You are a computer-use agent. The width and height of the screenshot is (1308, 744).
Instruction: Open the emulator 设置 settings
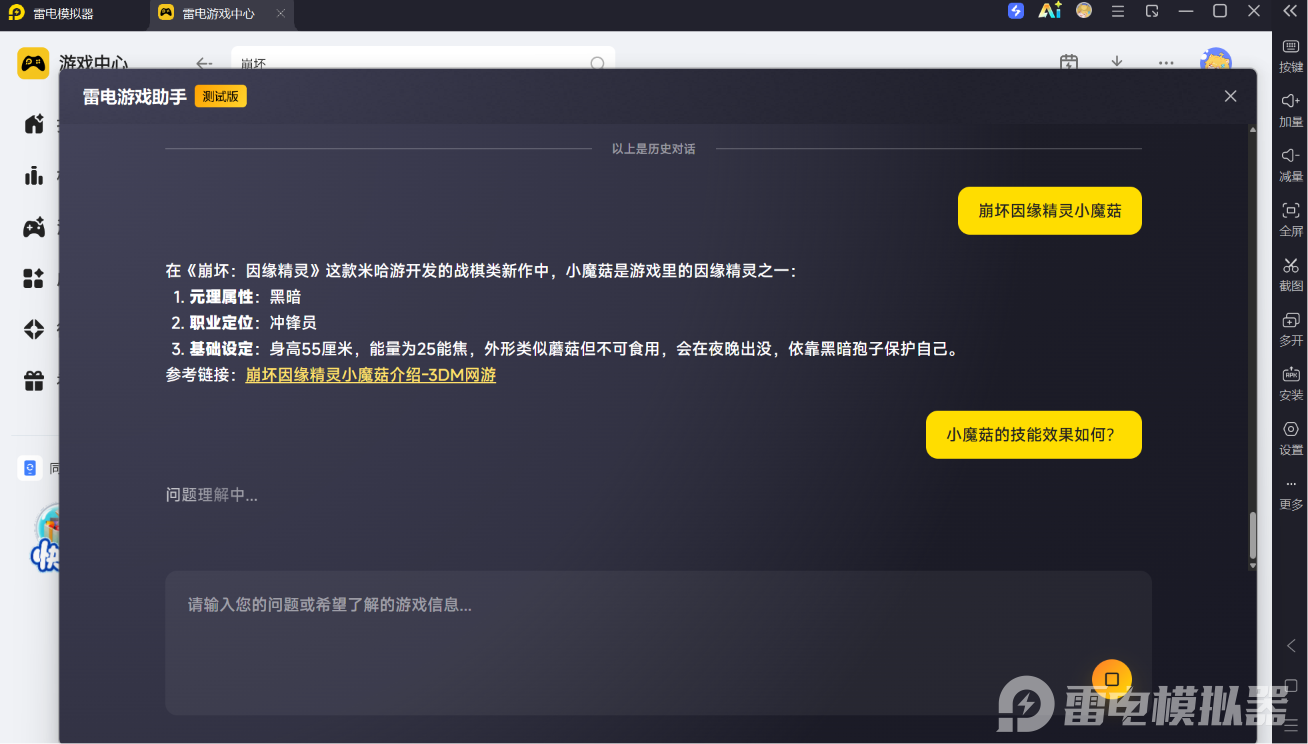click(x=1291, y=439)
